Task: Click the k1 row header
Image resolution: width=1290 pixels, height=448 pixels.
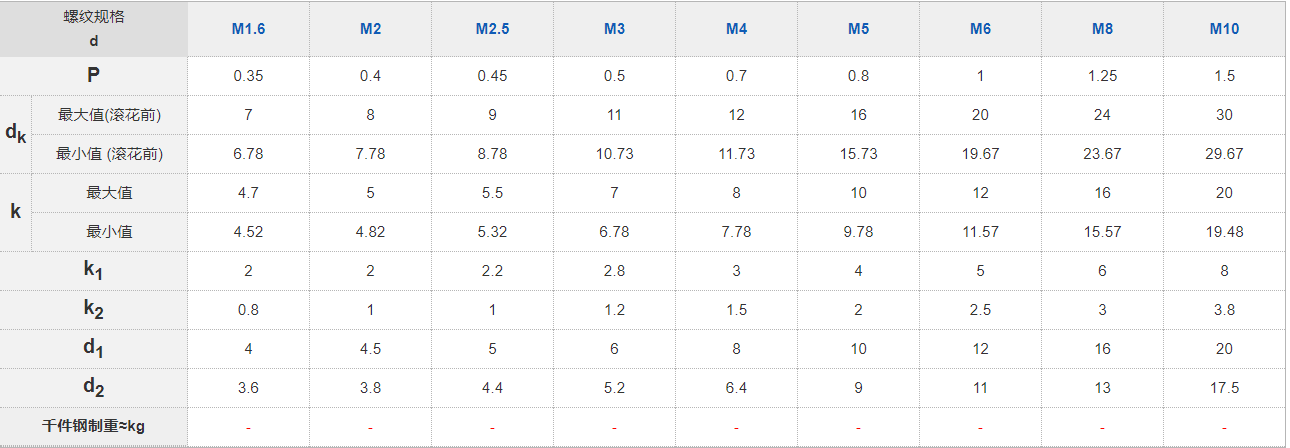Action: [94, 271]
